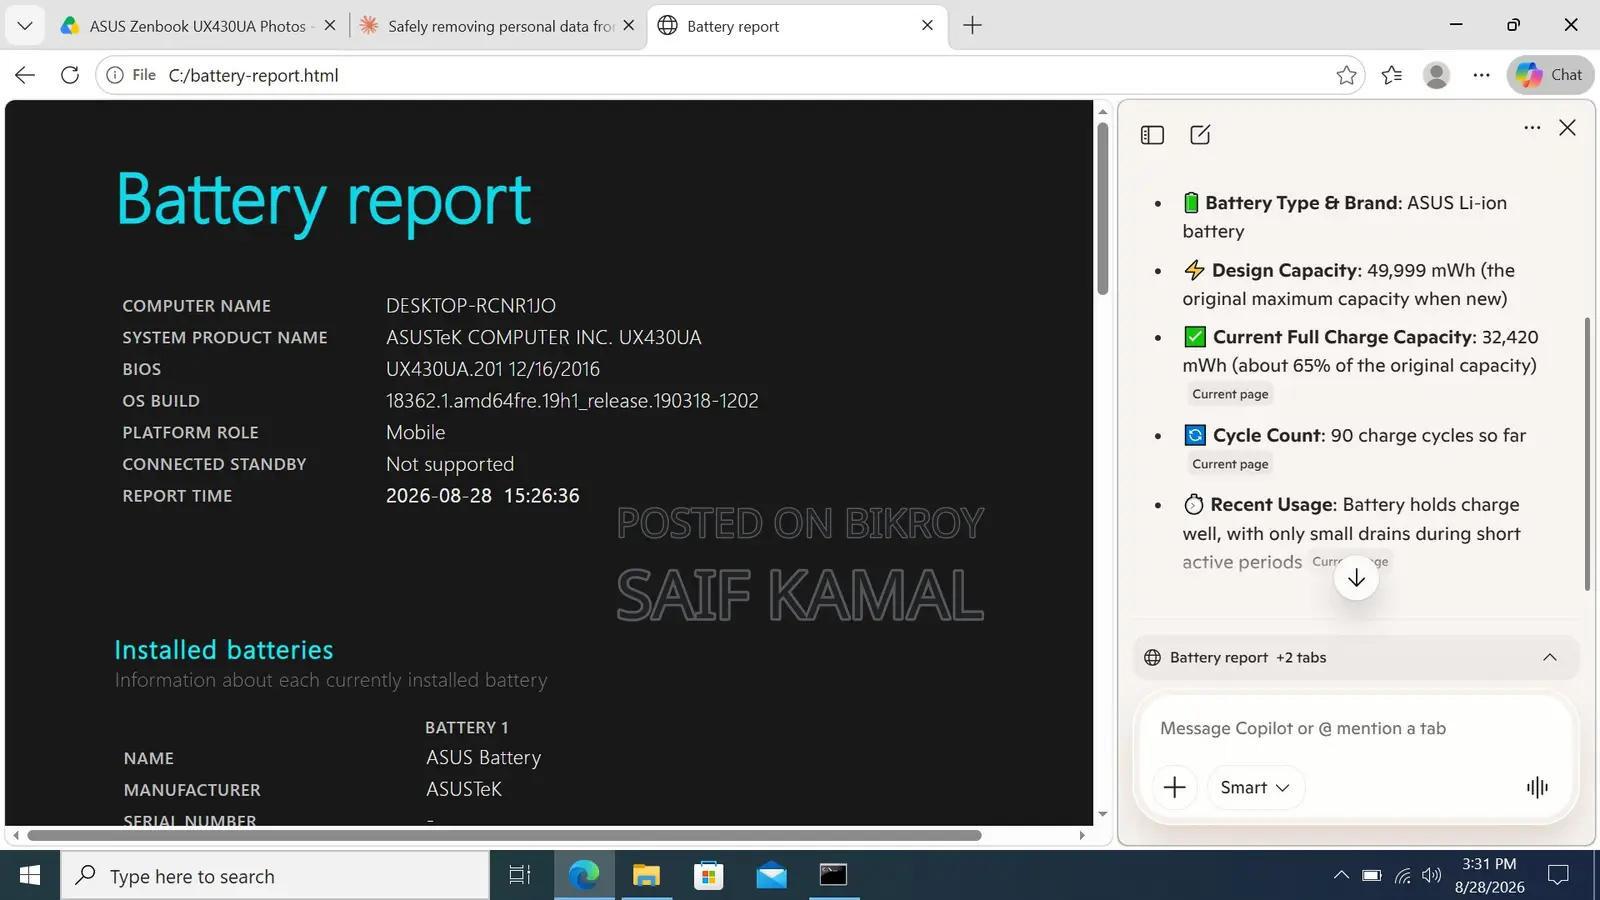Click the Current page citation under Cycle Count

pos(1230,464)
